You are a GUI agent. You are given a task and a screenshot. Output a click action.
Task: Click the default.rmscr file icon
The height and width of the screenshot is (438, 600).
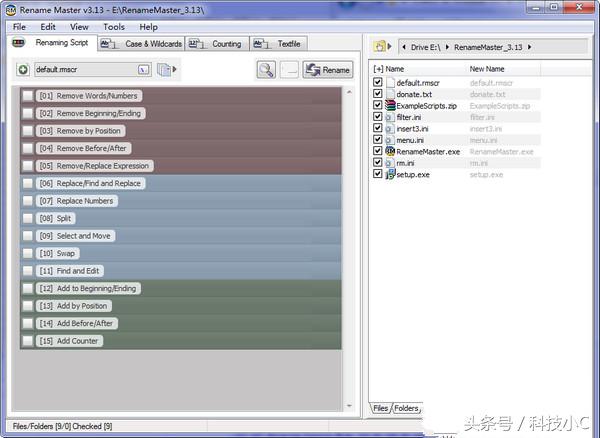[x=390, y=82]
